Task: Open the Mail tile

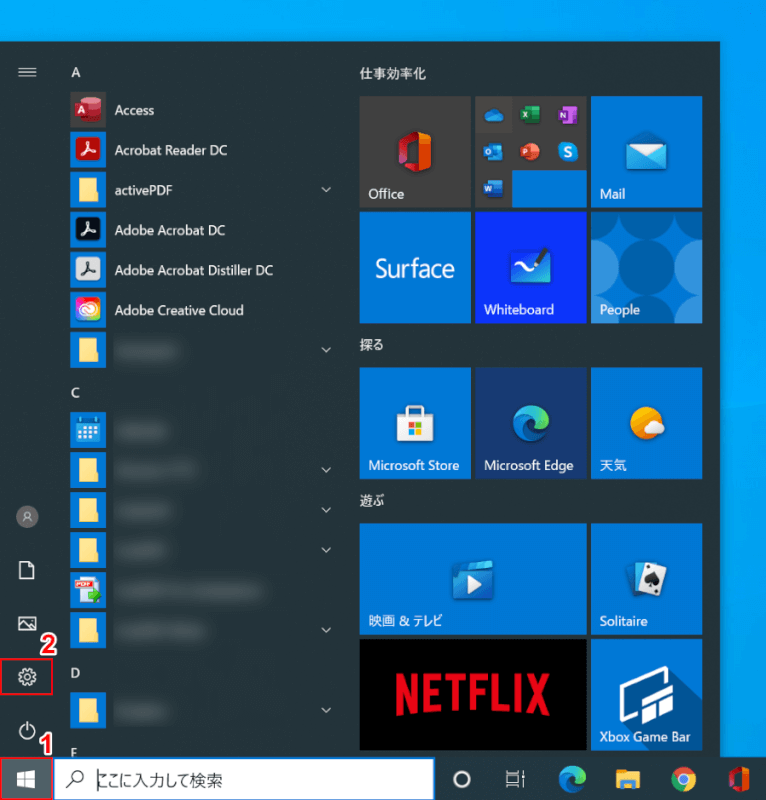Action: click(x=646, y=152)
